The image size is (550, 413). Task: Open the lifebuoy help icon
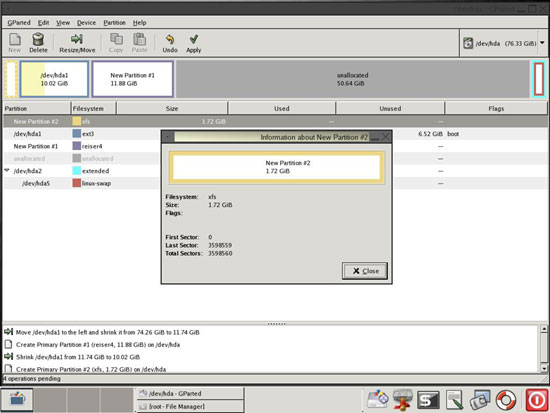click(x=505, y=400)
